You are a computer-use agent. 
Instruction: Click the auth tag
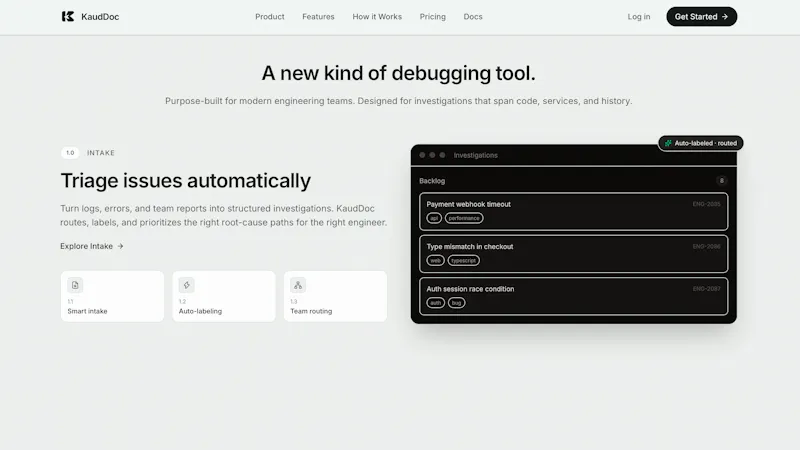pos(435,303)
